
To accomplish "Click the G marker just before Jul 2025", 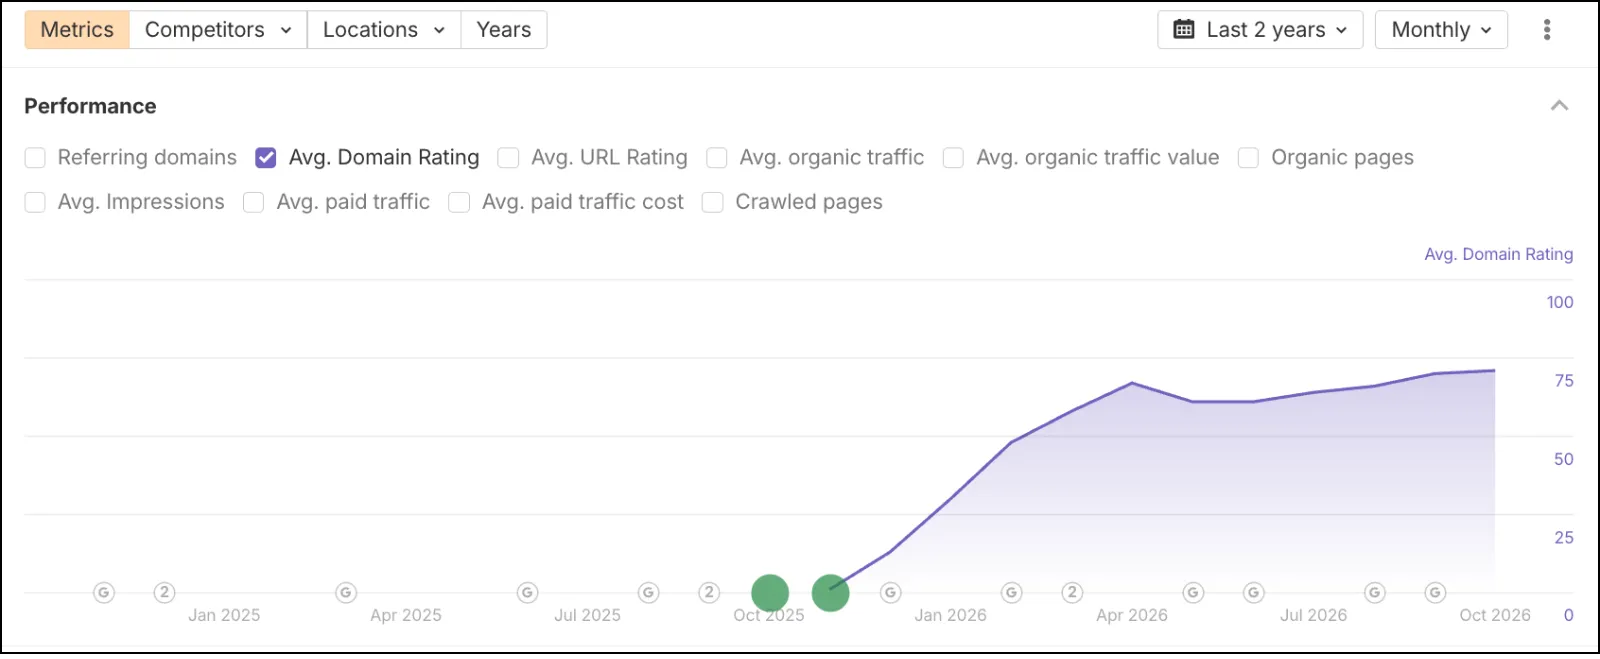I will click(528, 593).
